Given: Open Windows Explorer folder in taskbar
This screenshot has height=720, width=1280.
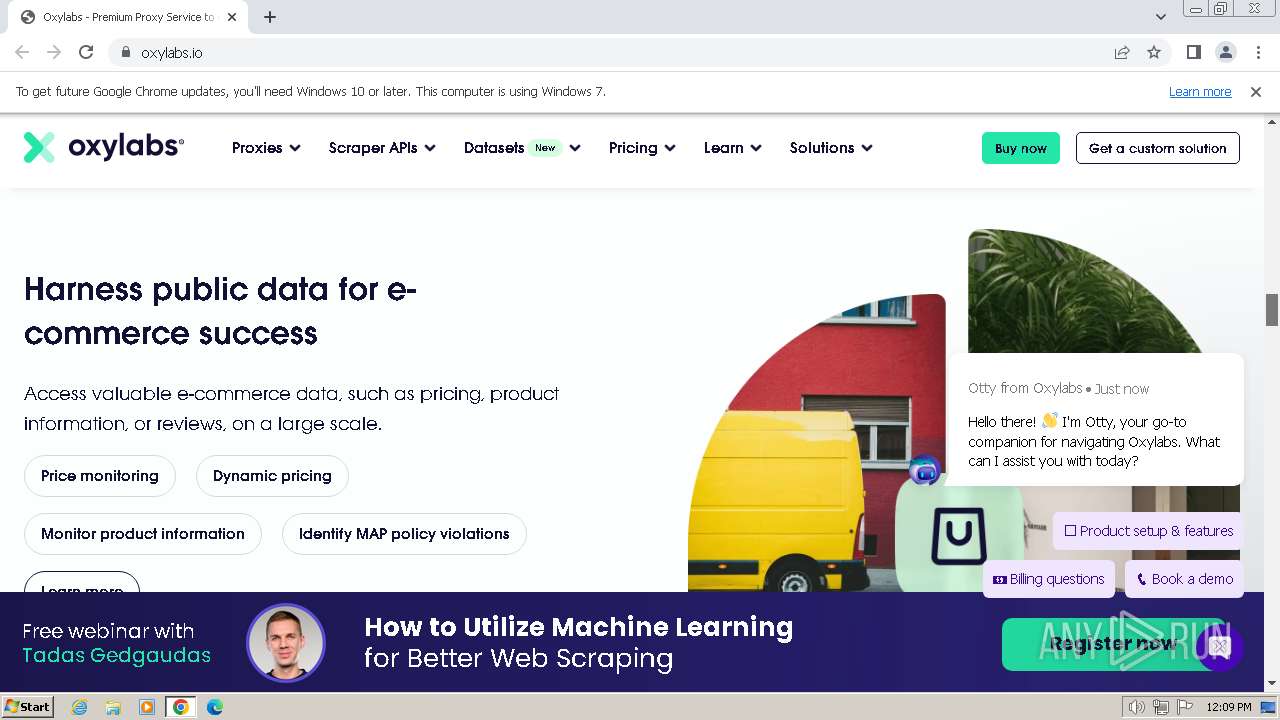Looking at the screenshot, I should coord(113,707).
